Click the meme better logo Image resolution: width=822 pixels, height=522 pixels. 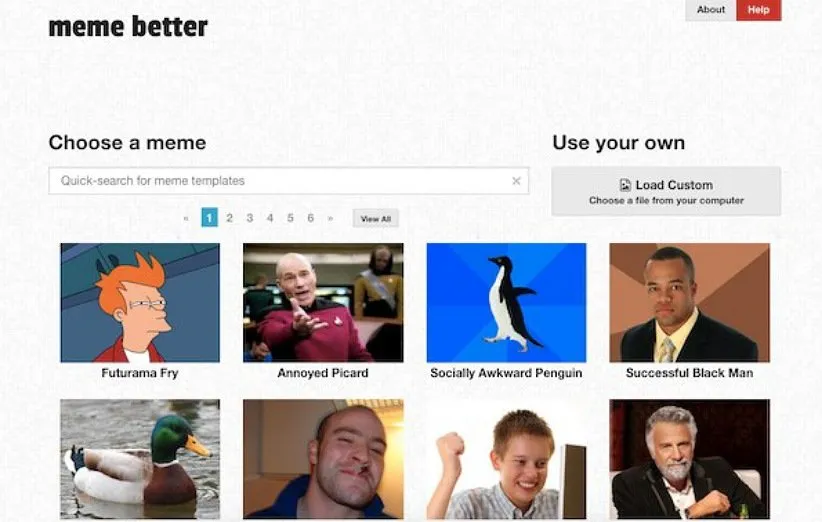click(128, 27)
